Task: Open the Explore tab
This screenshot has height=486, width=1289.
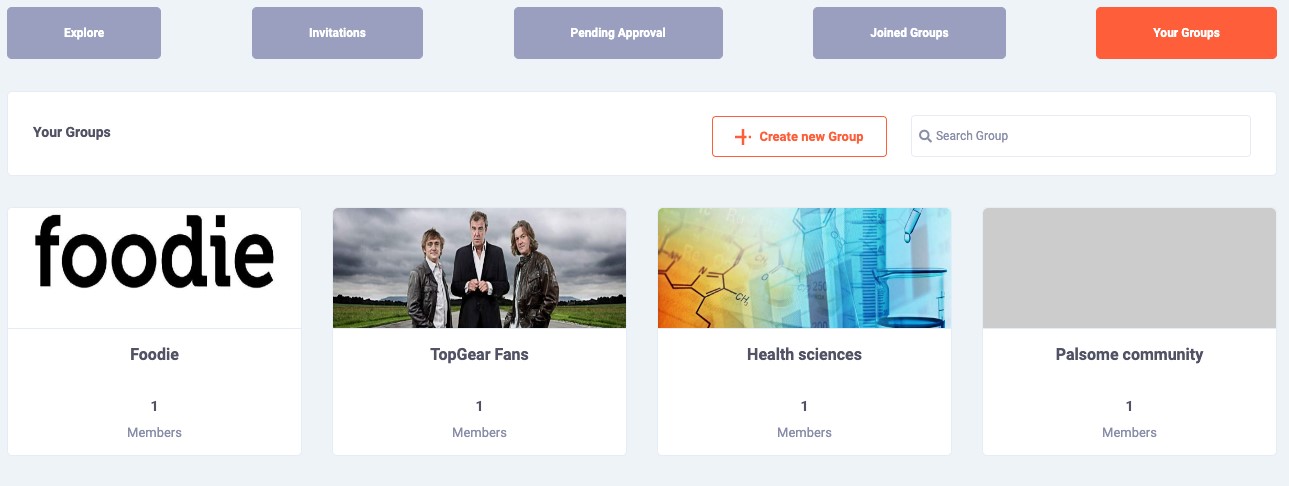Action: 84,33
